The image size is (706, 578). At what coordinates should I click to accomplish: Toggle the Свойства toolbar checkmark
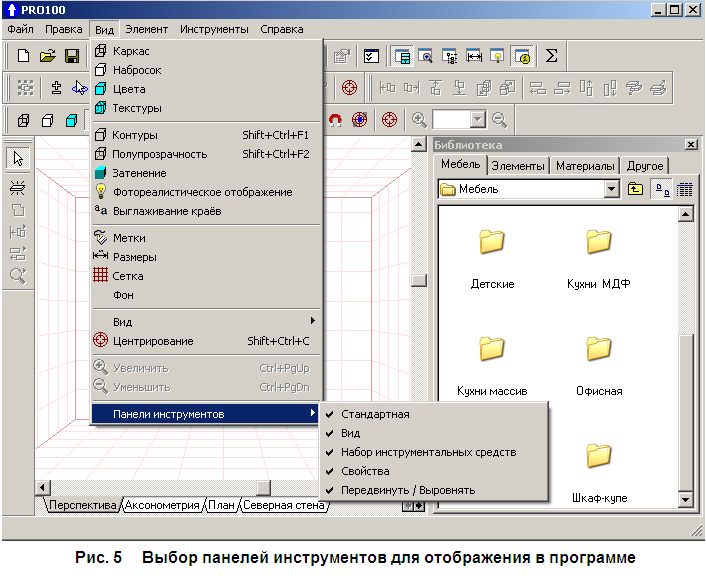click(365, 471)
